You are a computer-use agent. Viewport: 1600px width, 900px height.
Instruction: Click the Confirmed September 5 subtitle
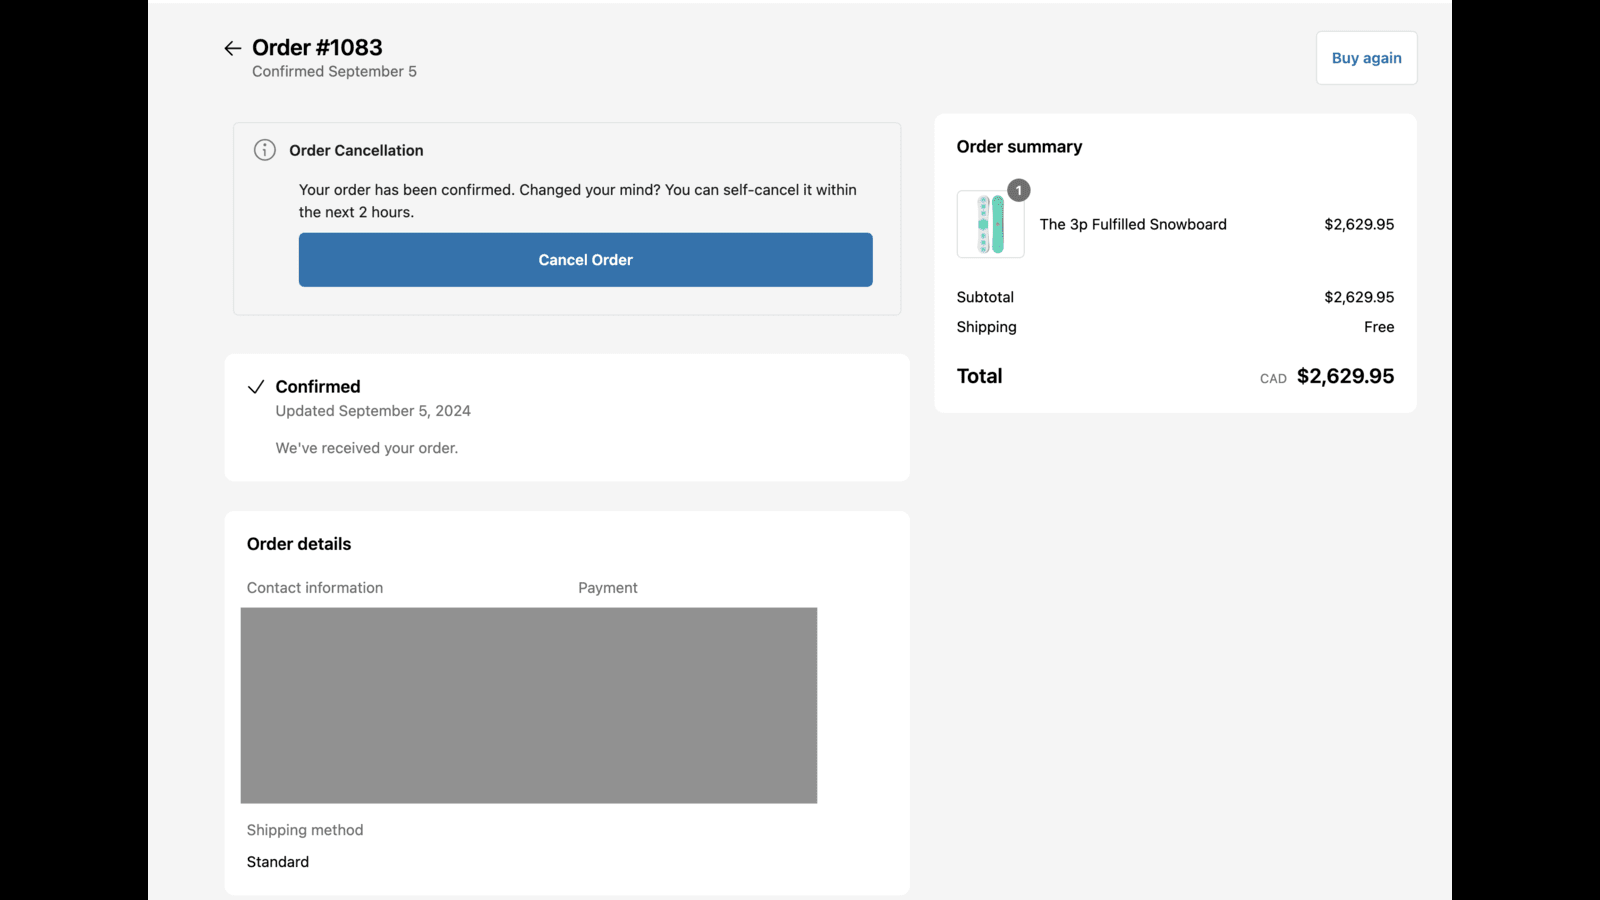334,71
